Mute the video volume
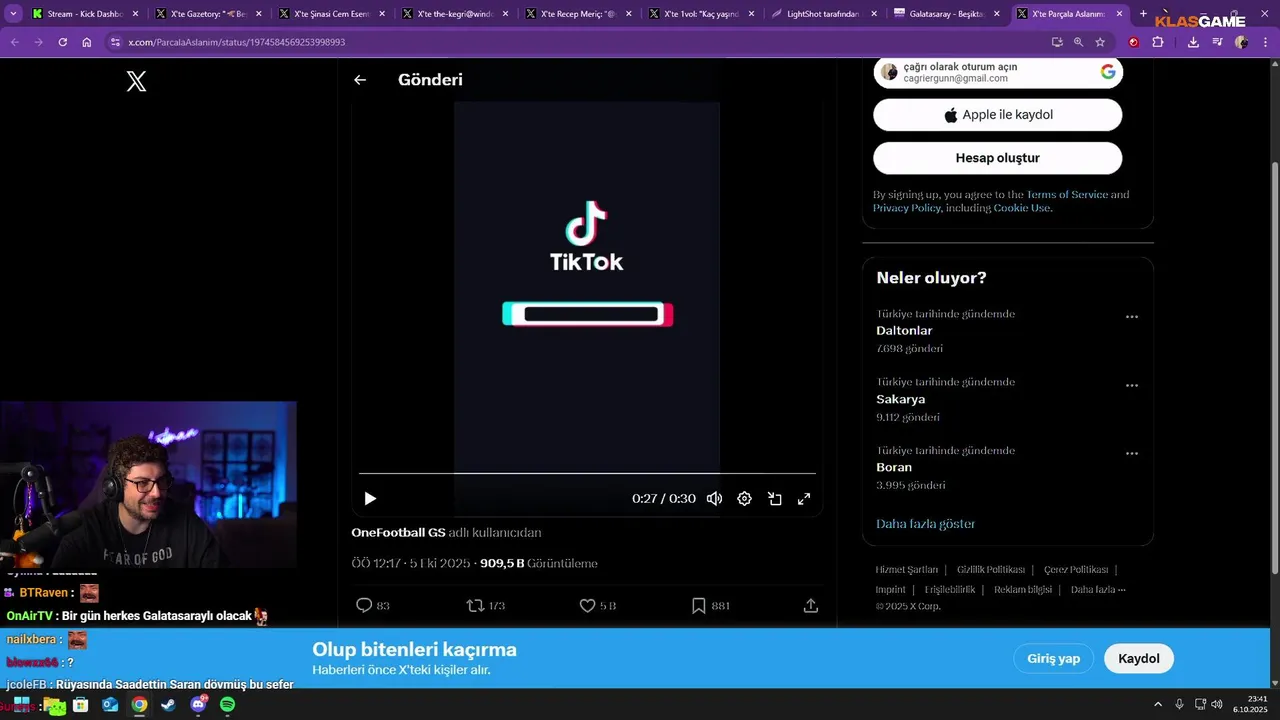The width and height of the screenshot is (1280, 720). coord(714,498)
